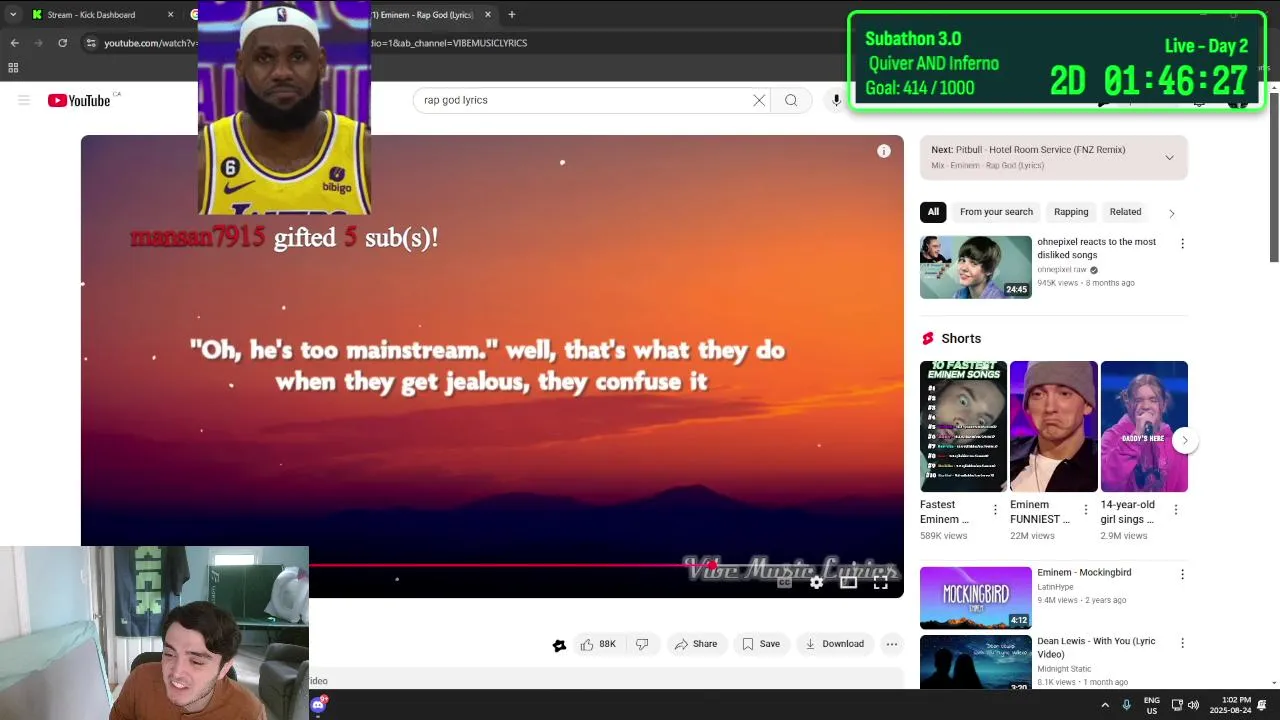
Task: Show next Shorts with carousel arrow
Action: (1185, 440)
